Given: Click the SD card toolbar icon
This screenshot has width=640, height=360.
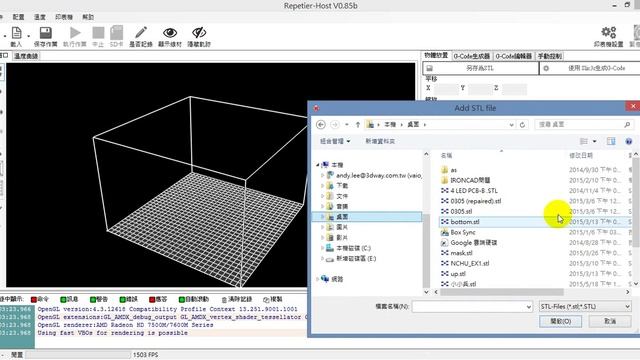Looking at the screenshot, I should [x=116, y=33].
